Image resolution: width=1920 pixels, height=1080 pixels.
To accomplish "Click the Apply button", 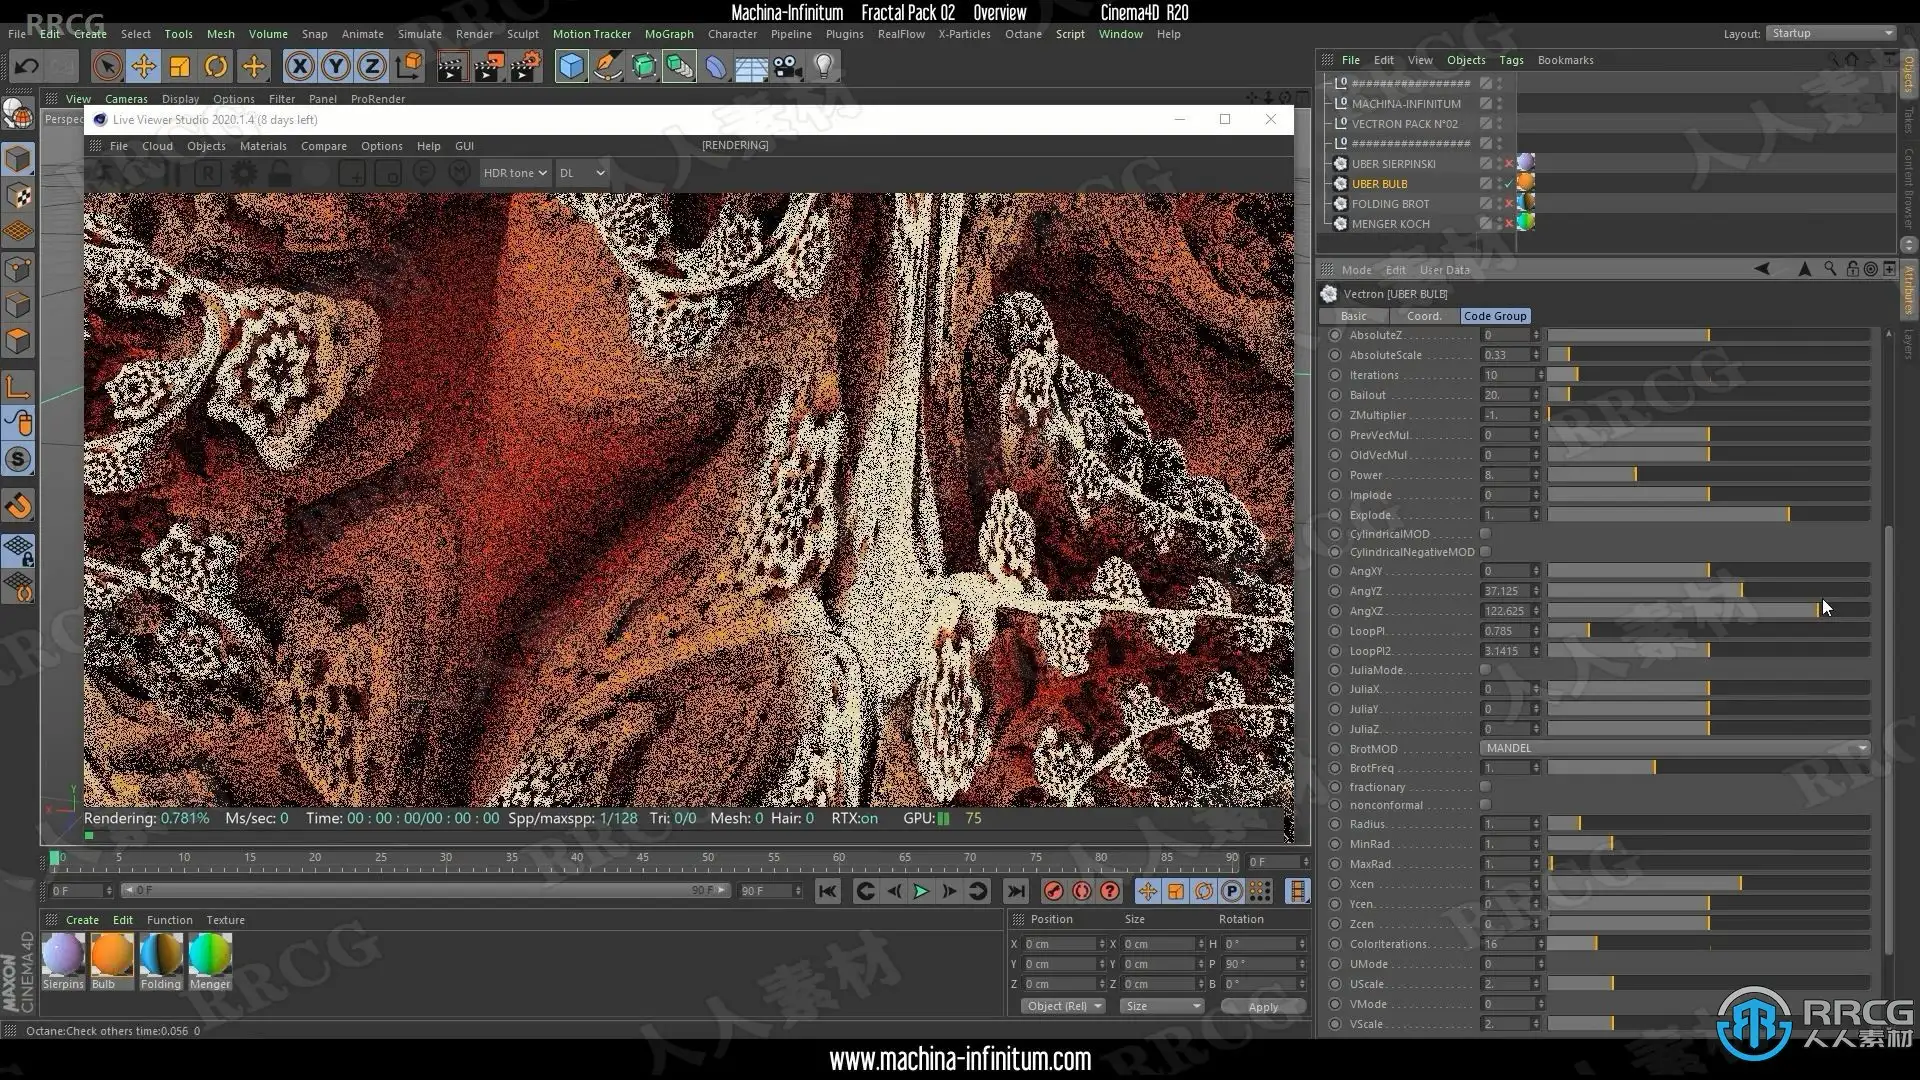I will [1262, 1007].
